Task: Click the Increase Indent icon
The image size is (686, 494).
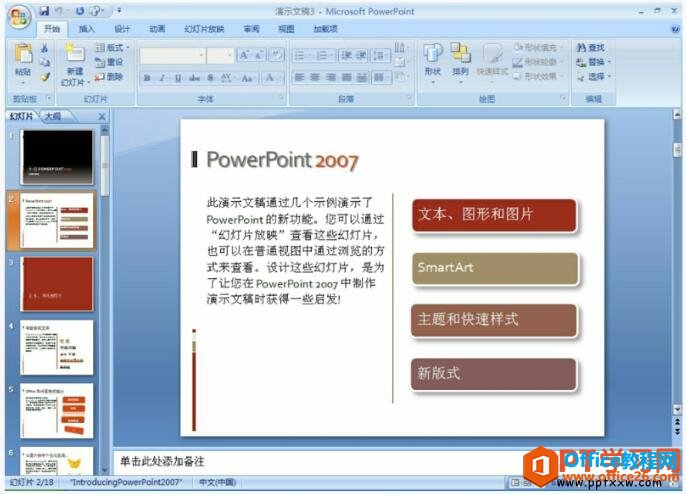Action: (x=361, y=55)
